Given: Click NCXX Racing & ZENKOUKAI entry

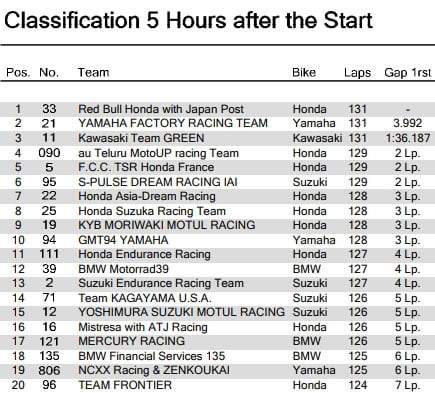Looking at the screenshot, I should [x=154, y=370].
